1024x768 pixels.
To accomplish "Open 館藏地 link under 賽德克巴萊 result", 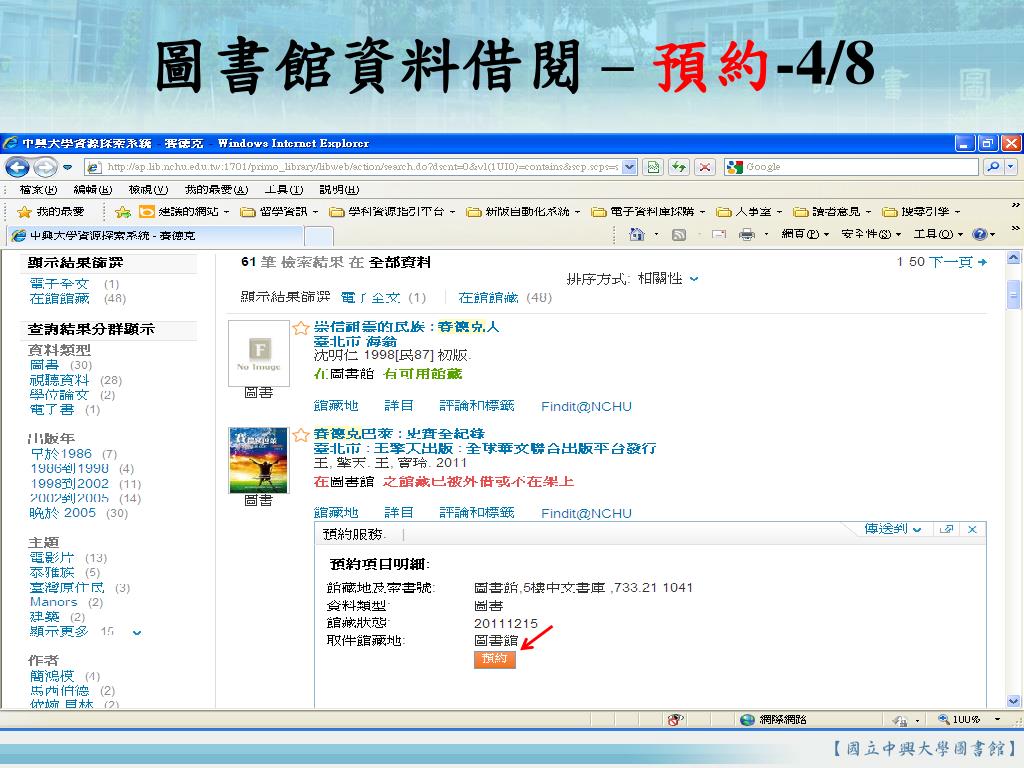I will 336,513.
